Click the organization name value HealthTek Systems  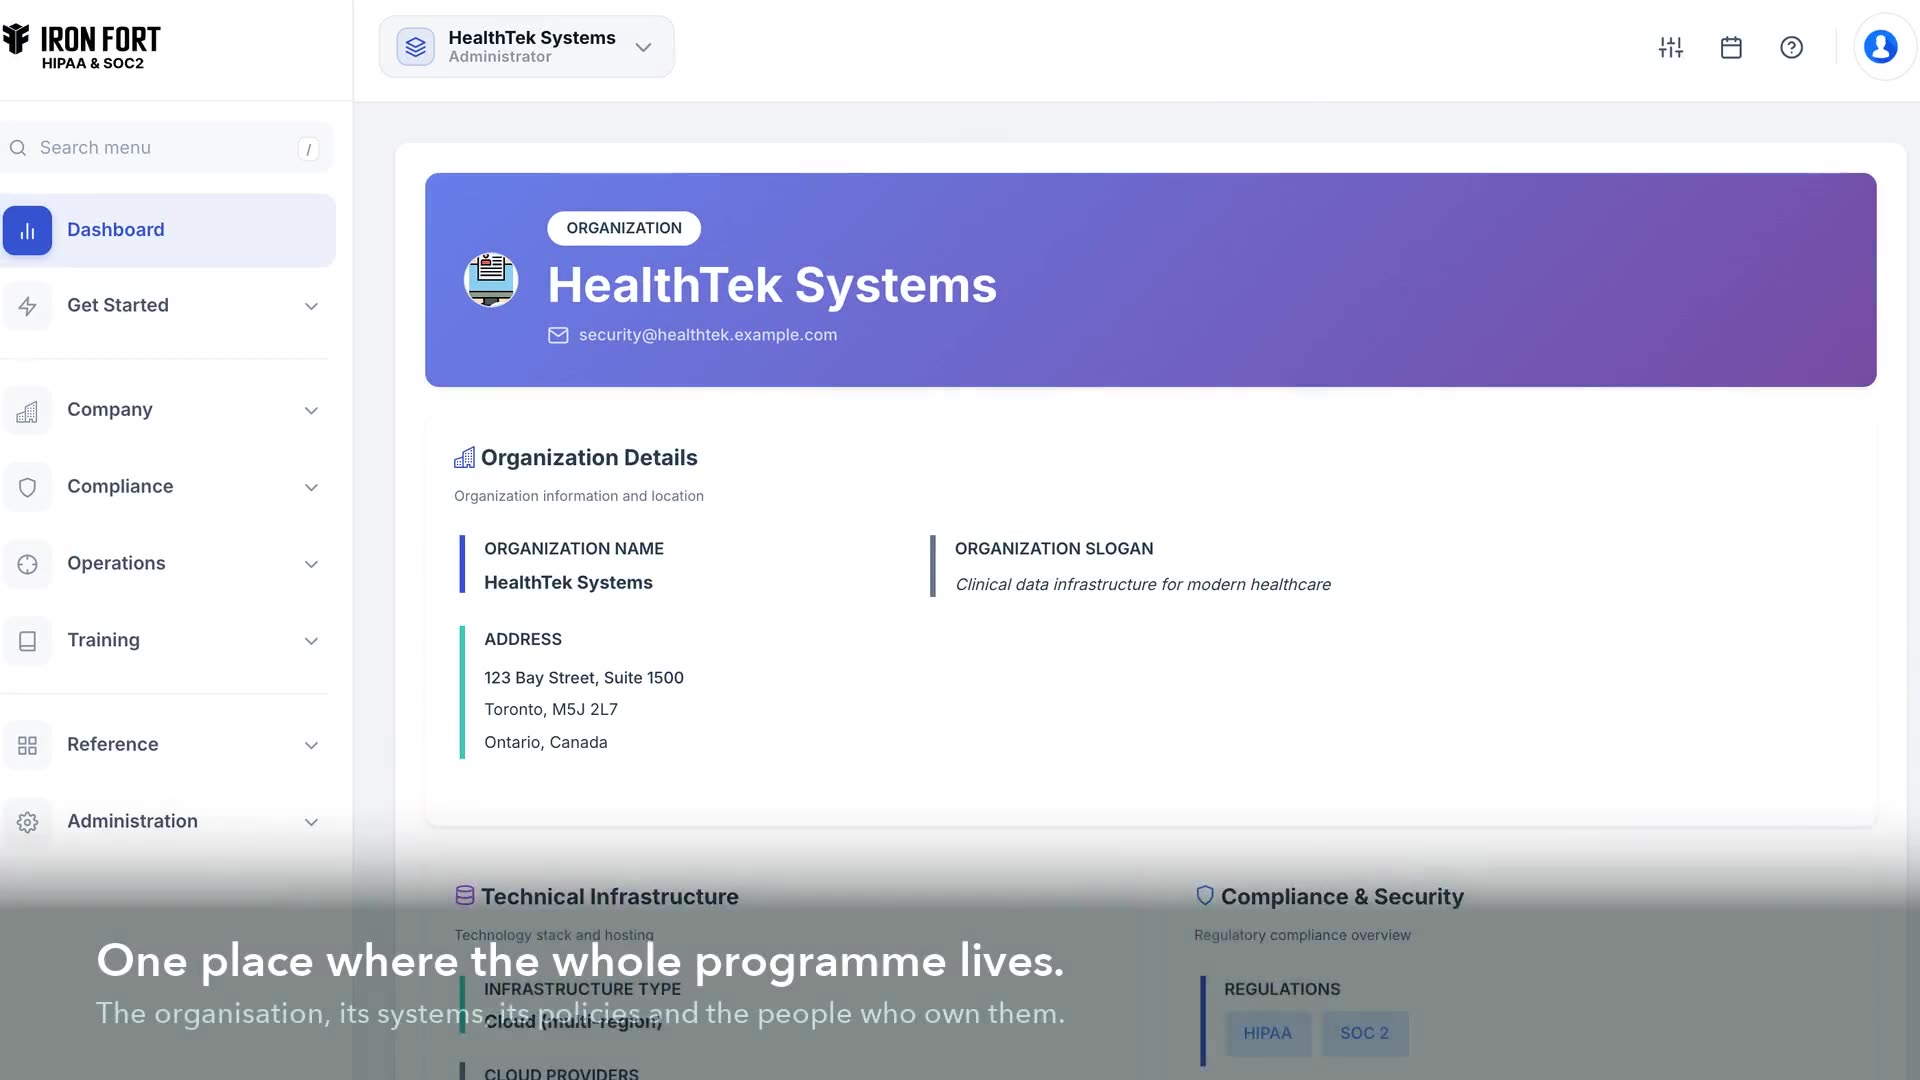pos(568,583)
